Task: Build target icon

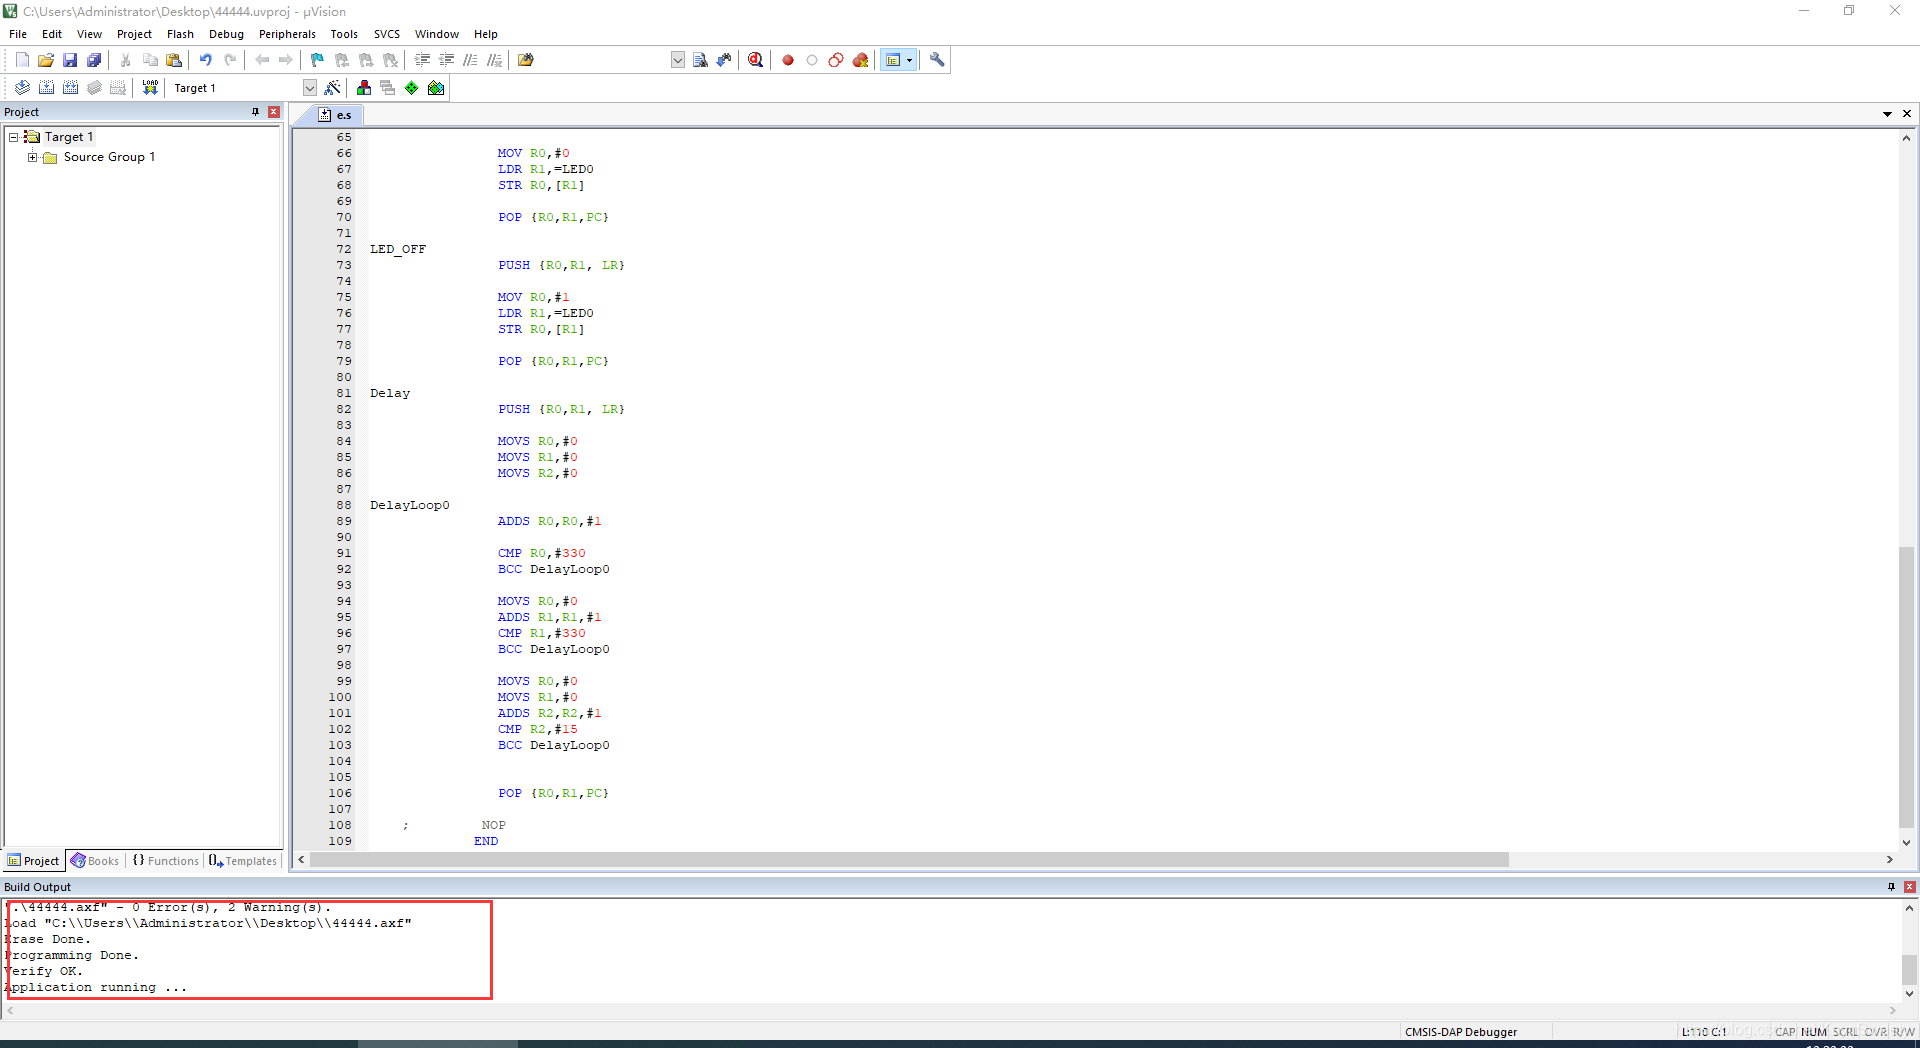Action: pyautogui.click(x=46, y=88)
